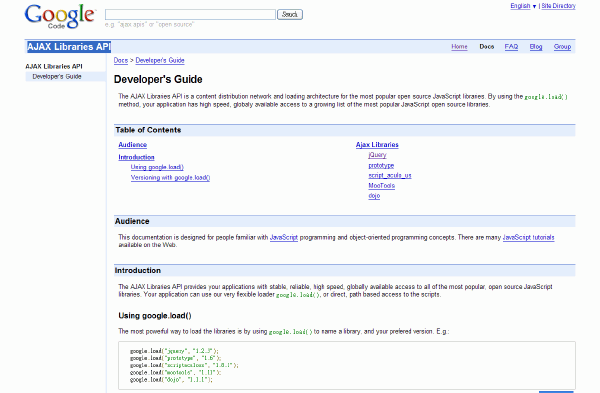This screenshot has width=600, height=393.
Task: Click the Docs breadcrumb link
Action: [121, 60]
